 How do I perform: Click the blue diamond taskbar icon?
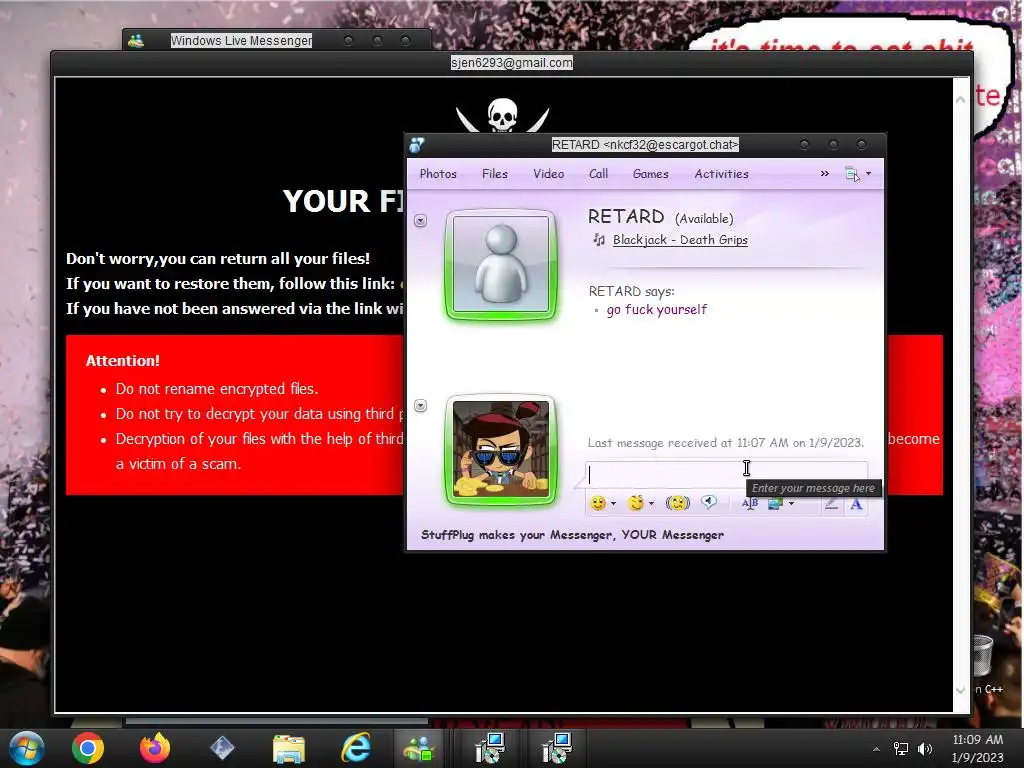tap(222, 748)
